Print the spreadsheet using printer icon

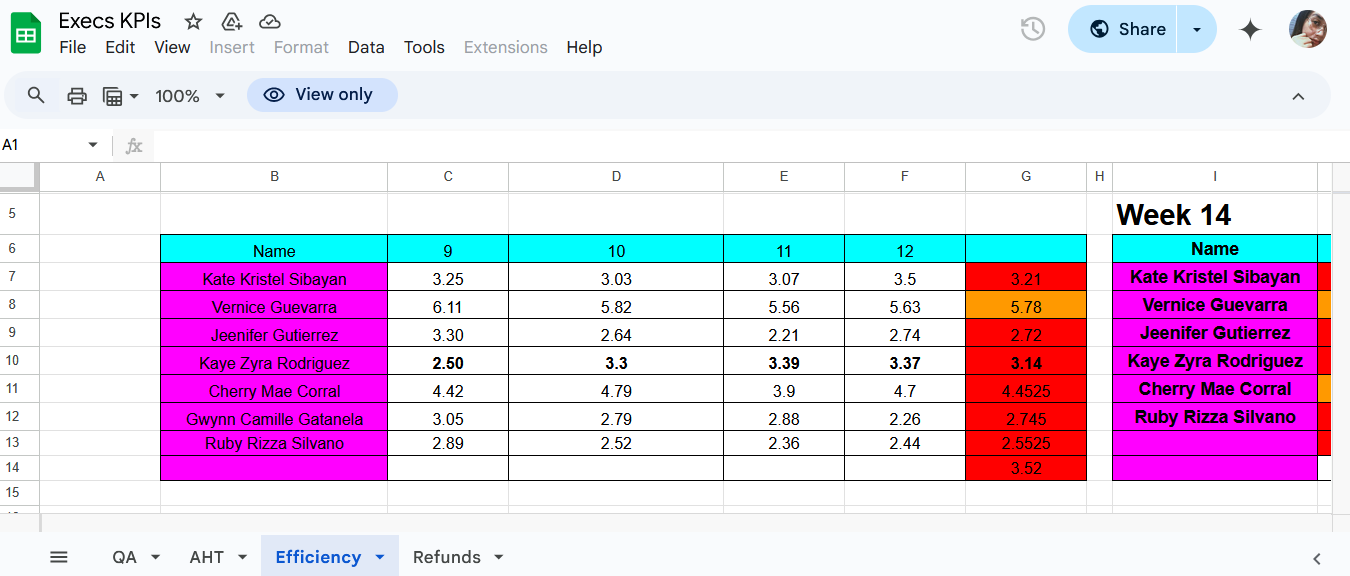coord(77,96)
